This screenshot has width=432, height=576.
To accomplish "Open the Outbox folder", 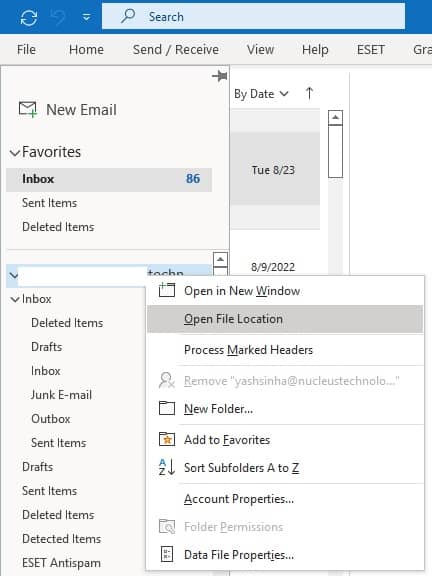I will click(51, 419).
